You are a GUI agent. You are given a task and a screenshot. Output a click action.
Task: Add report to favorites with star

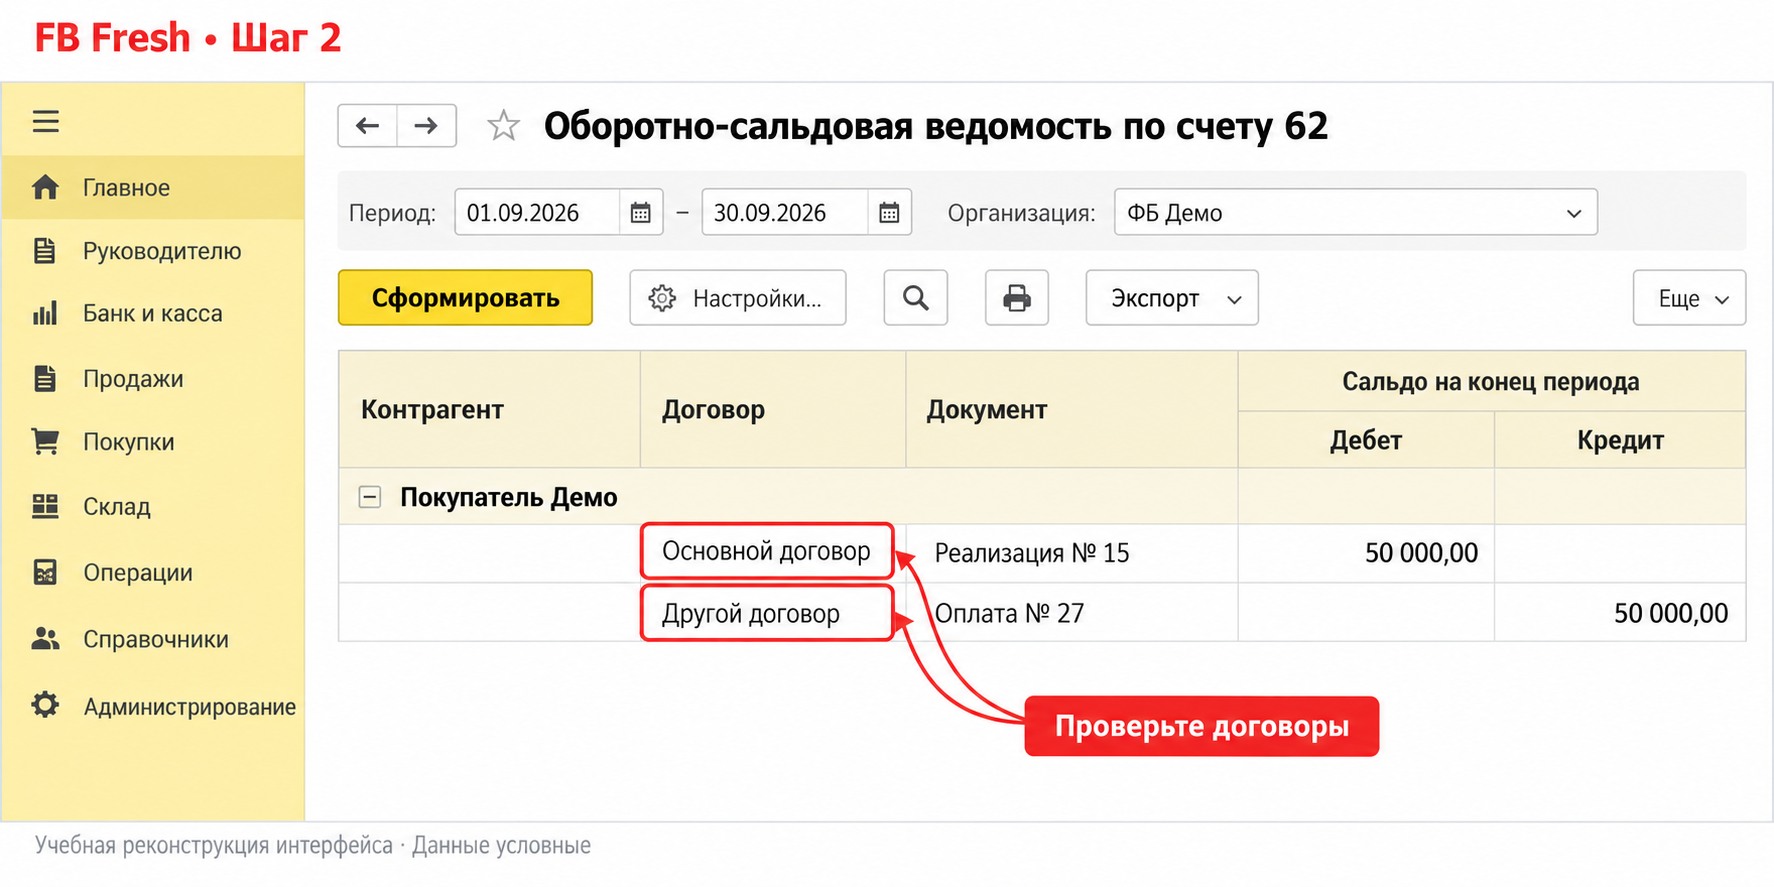[x=503, y=126]
